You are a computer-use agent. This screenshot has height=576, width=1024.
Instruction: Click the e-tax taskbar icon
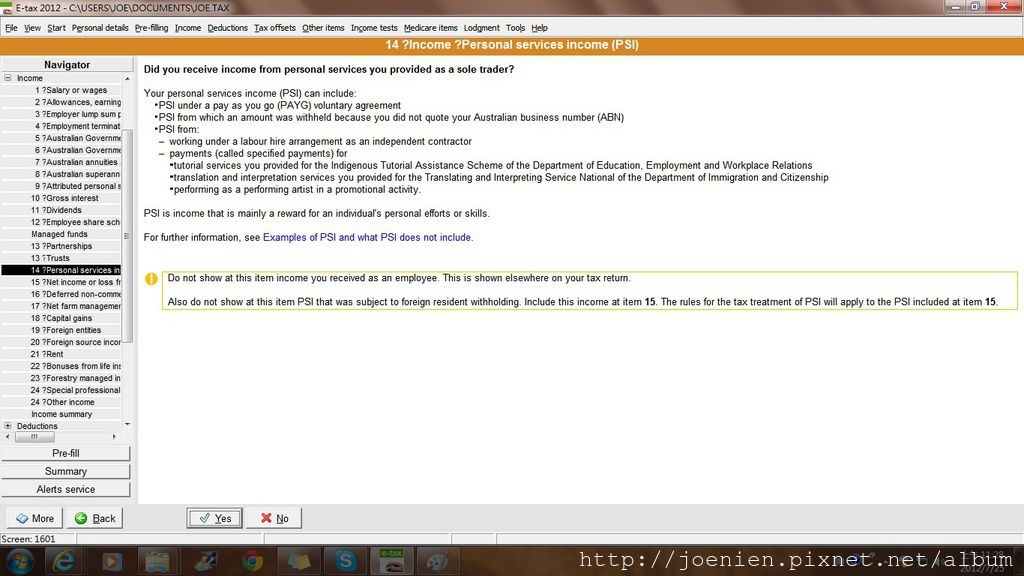pos(391,561)
